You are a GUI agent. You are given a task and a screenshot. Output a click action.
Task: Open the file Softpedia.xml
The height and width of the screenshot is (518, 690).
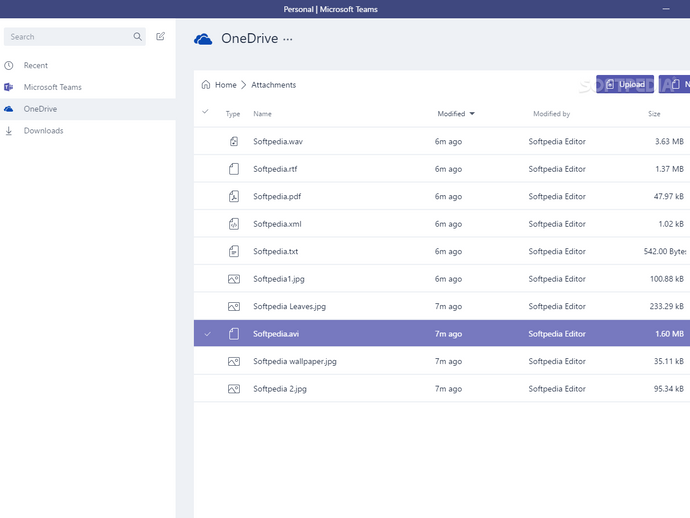click(277, 224)
